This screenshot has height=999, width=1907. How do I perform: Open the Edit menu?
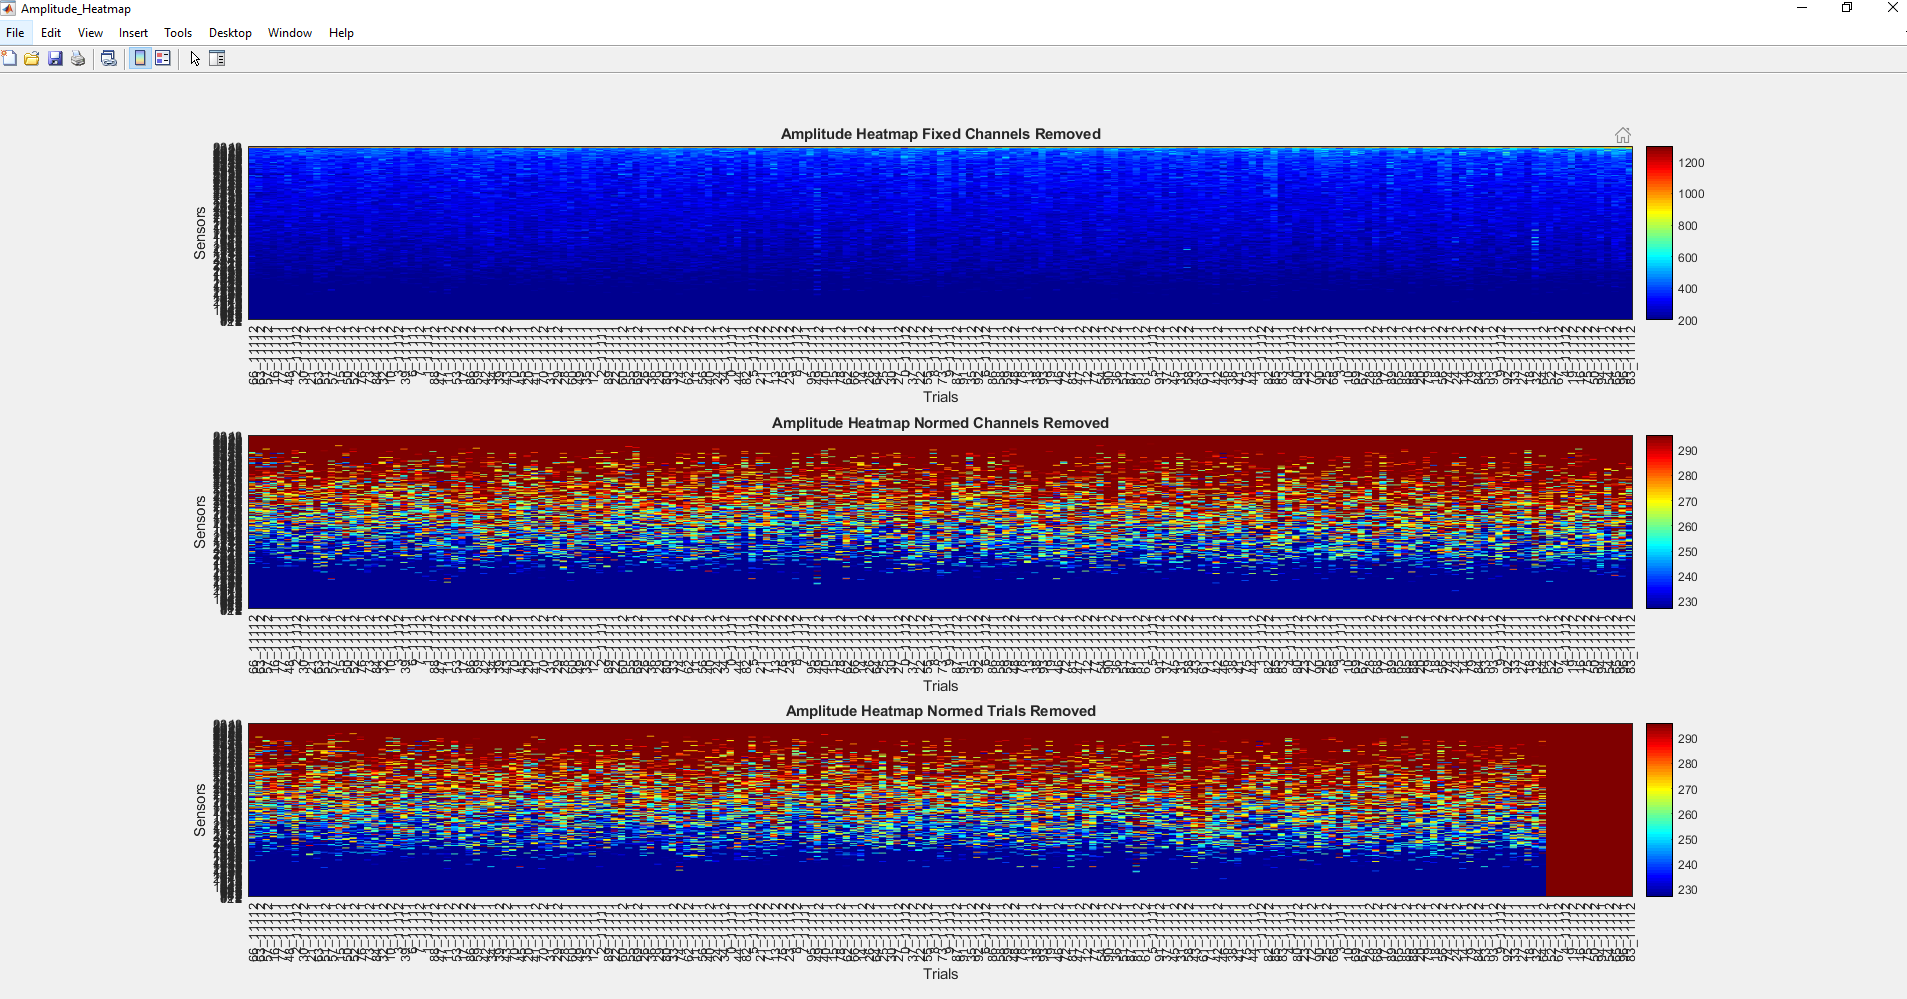(x=51, y=33)
